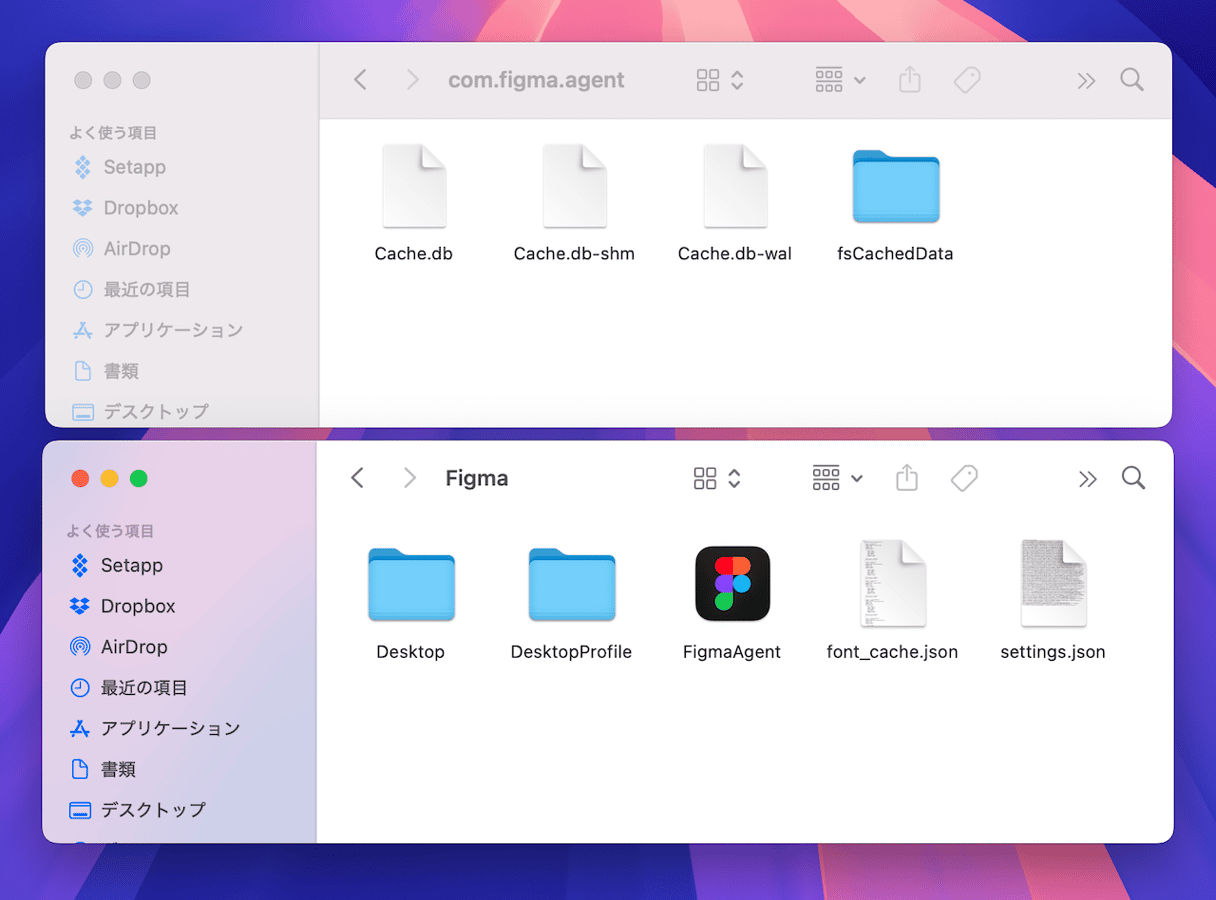Open Dropbox in the Figma window sidebar
This screenshot has height=900, width=1216.
click(137, 606)
